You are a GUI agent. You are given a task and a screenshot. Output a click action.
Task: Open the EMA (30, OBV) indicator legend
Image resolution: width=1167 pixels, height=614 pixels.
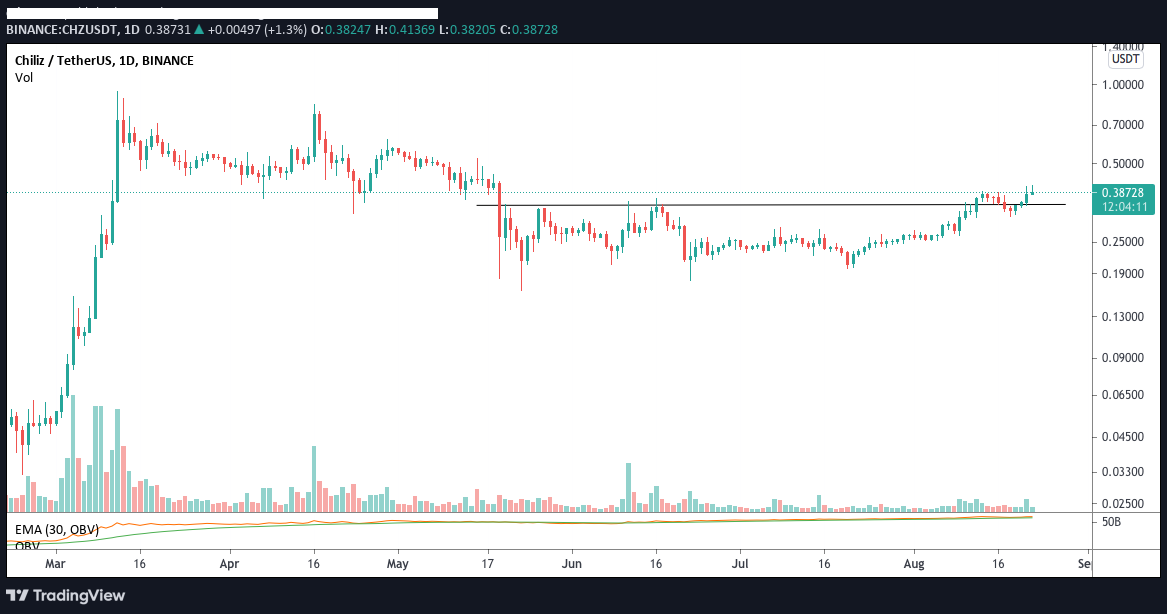pos(57,530)
